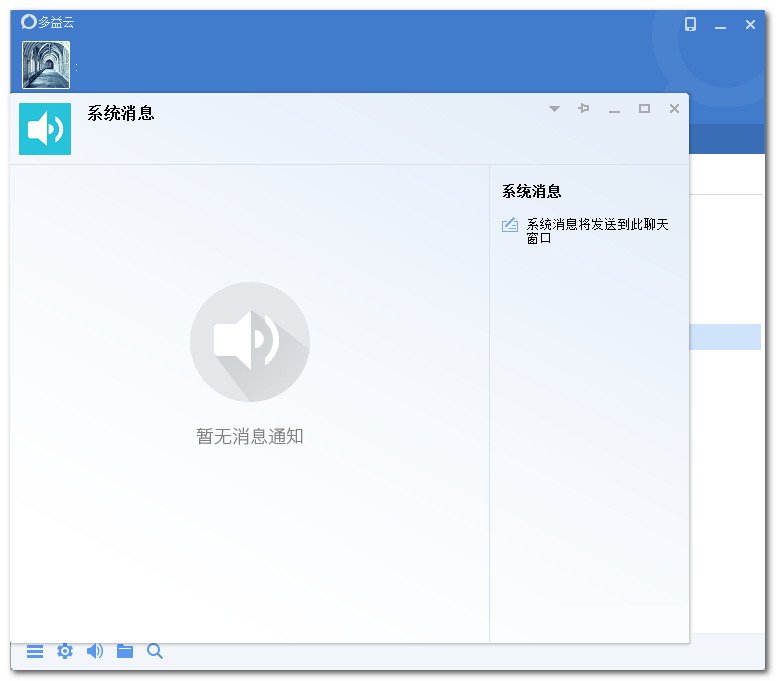Click the 系统消息 heading in right panel

pos(531,191)
